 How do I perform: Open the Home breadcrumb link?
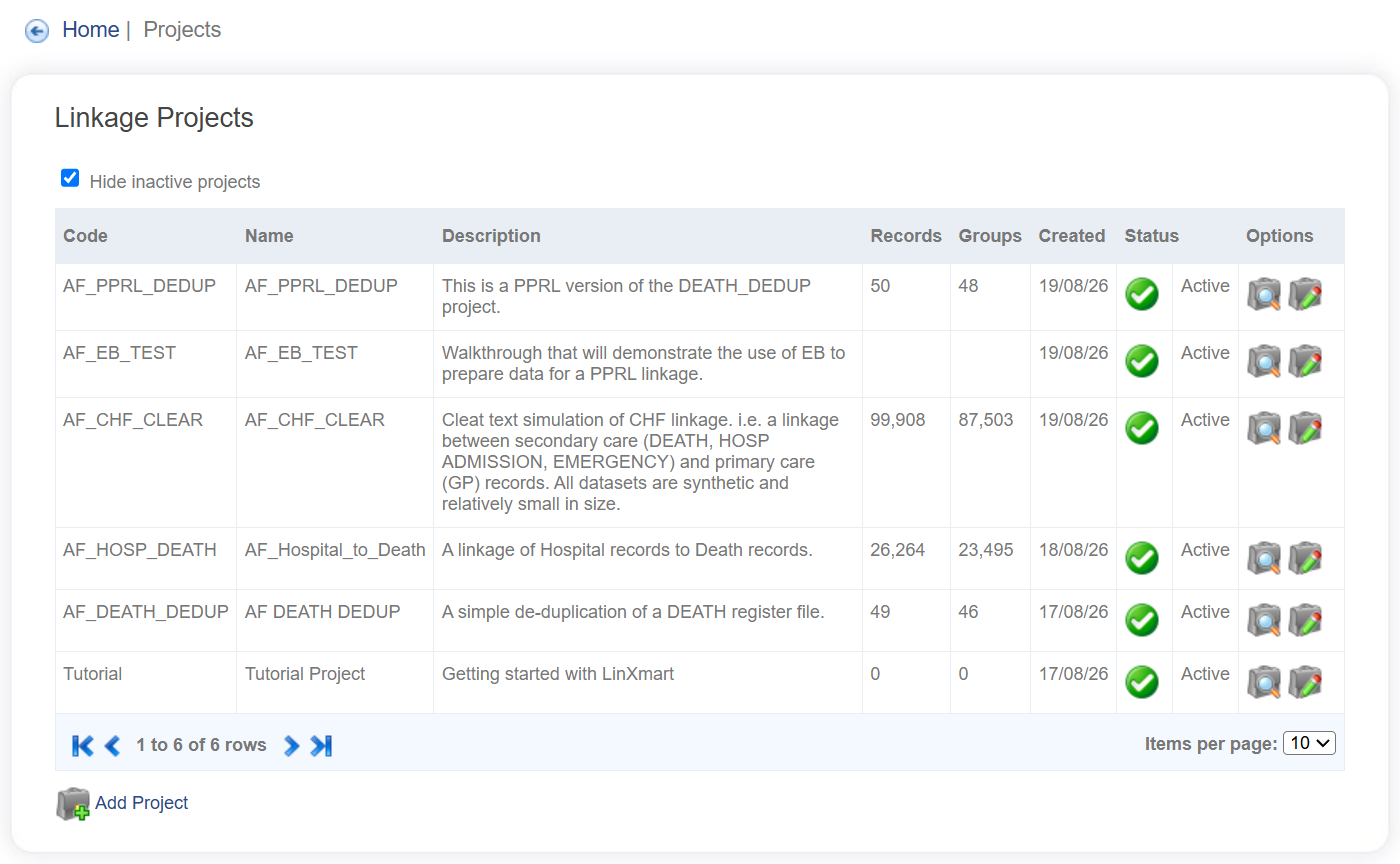90,30
